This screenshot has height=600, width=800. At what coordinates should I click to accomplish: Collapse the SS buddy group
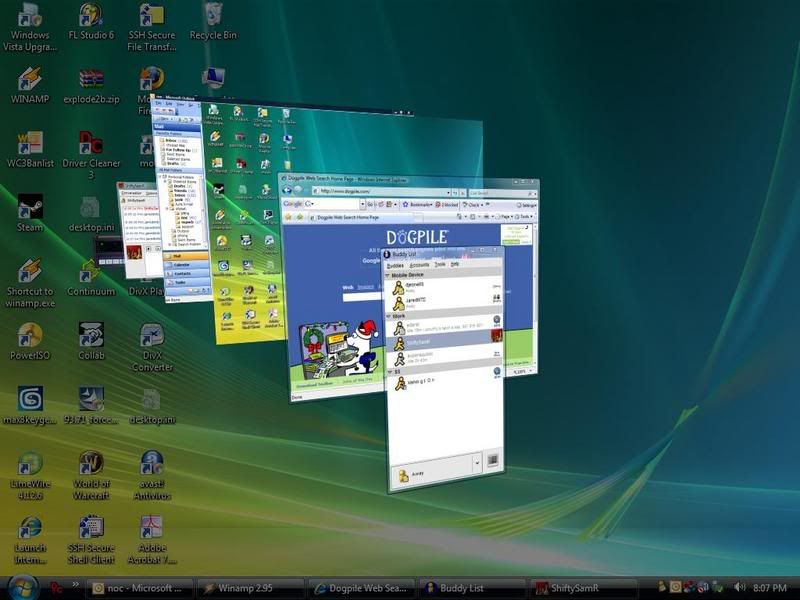point(389,372)
